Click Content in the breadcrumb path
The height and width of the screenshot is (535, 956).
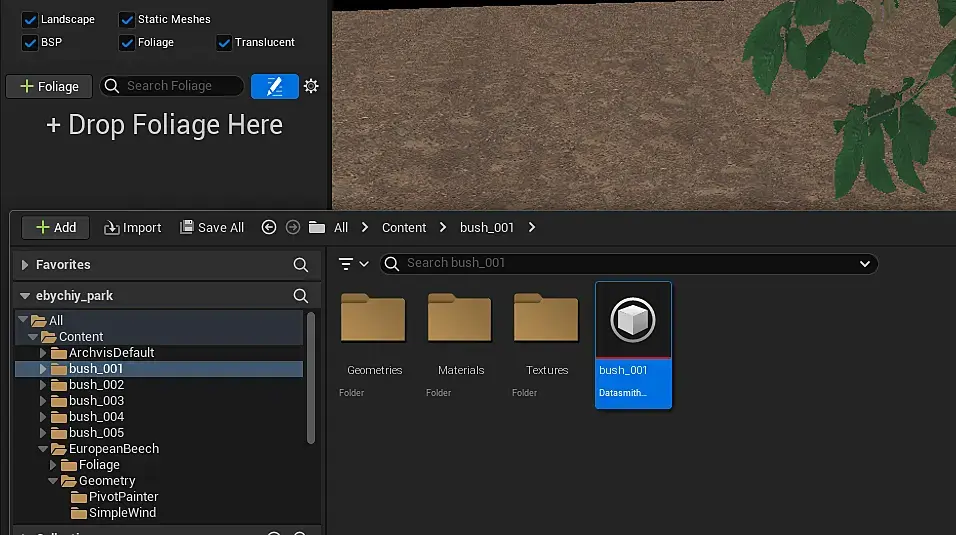[x=404, y=228]
